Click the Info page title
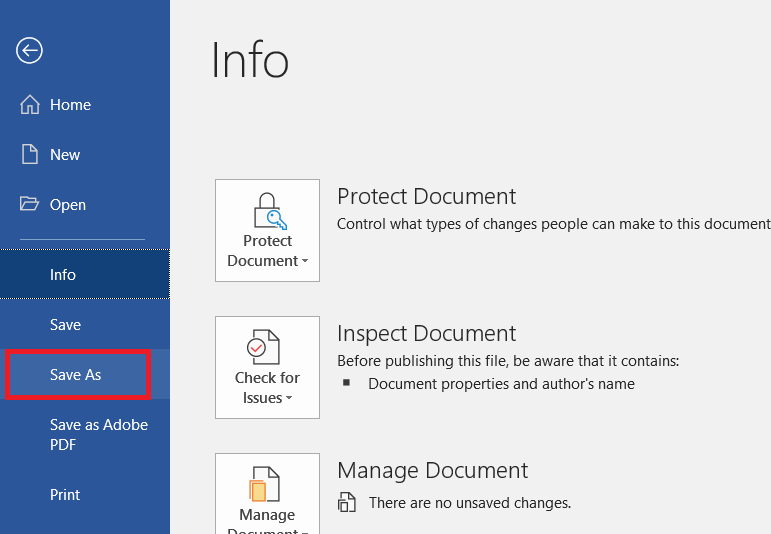 click(x=250, y=60)
